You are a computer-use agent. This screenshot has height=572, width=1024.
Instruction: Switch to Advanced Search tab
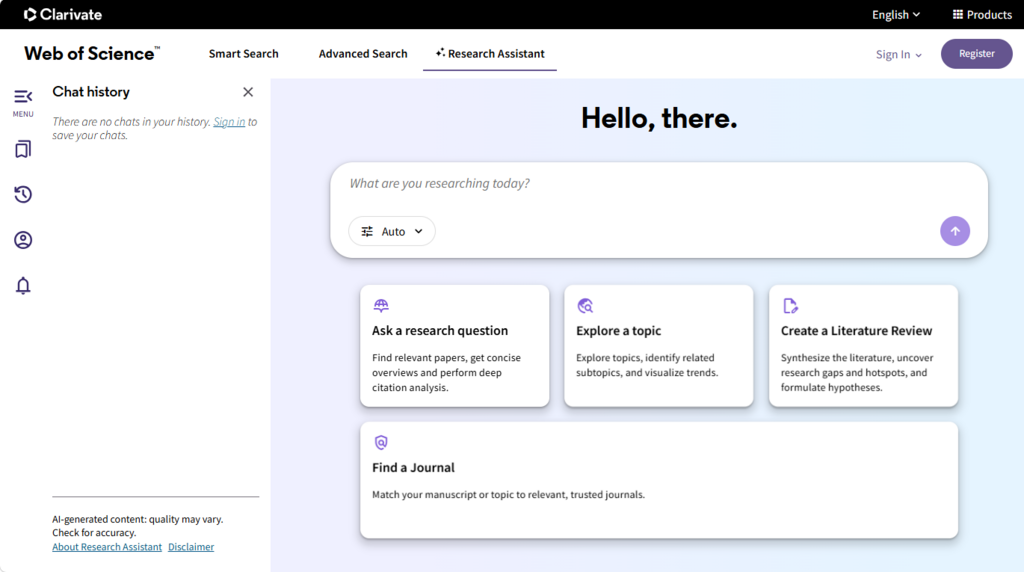click(363, 54)
